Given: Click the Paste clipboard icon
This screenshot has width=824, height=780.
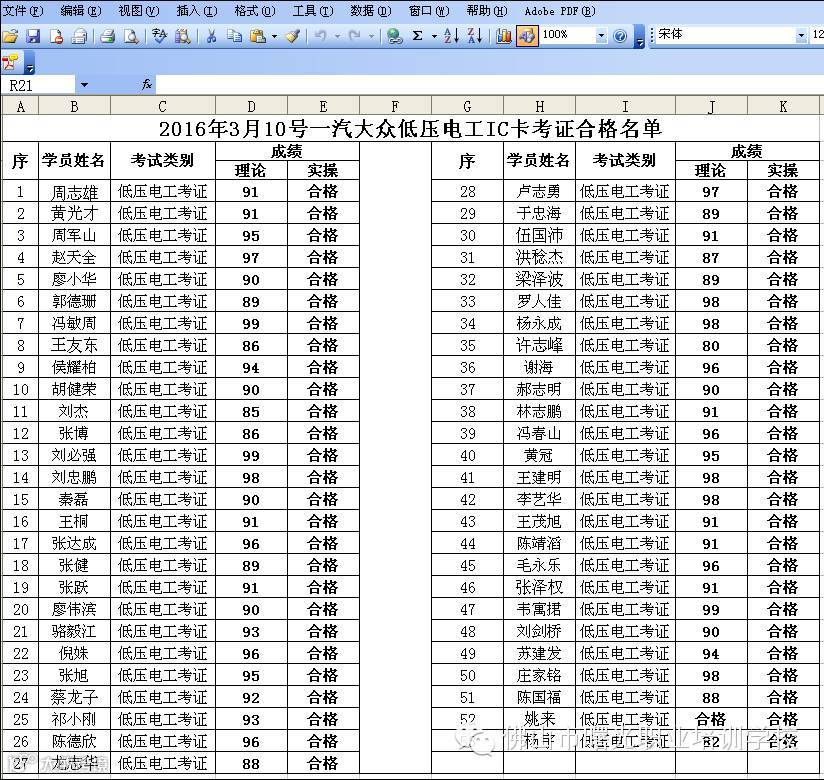Looking at the screenshot, I should pyautogui.click(x=258, y=36).
